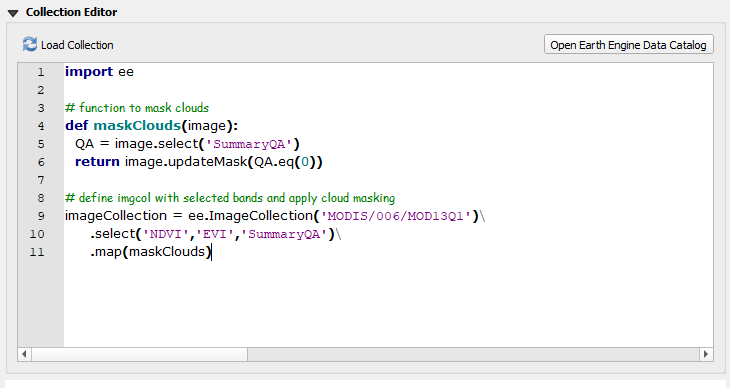Click line number 4 in gutter

point(41,126)
